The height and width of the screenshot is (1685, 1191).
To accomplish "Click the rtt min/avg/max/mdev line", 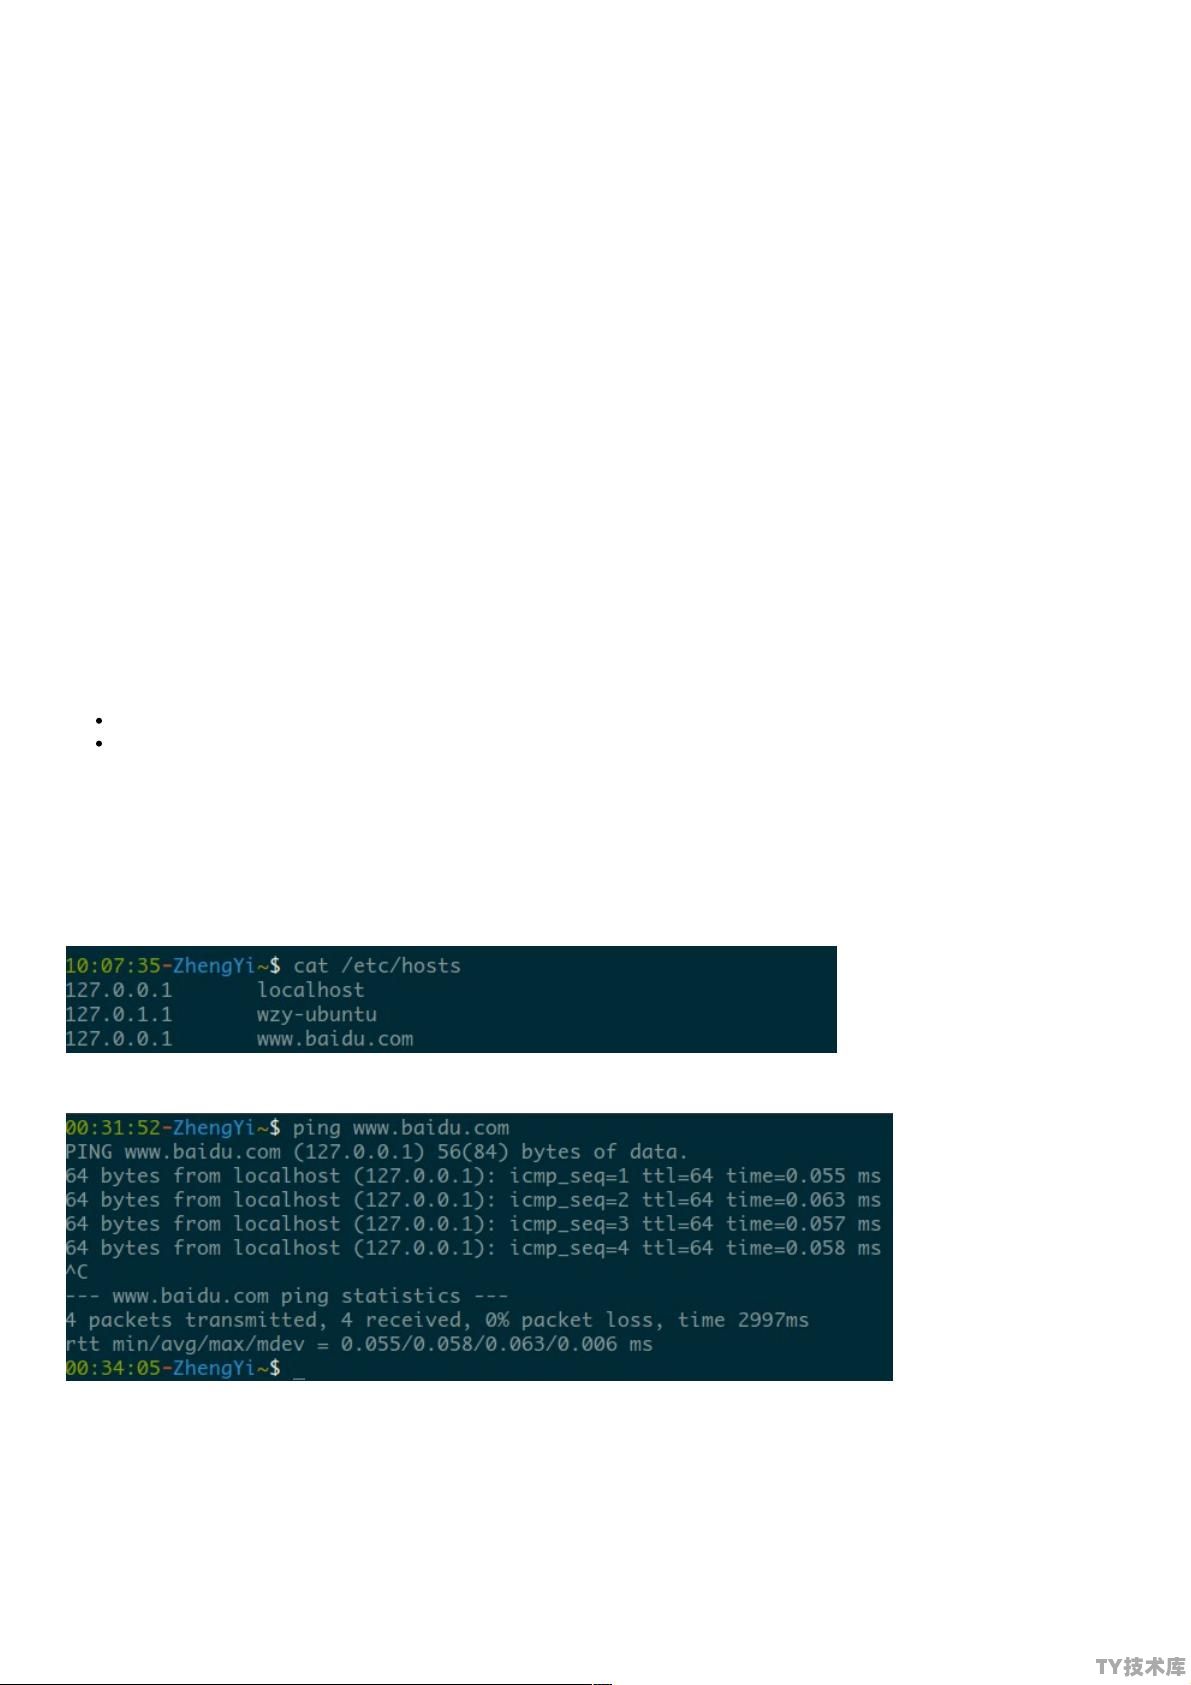I will click(359, 1344).
